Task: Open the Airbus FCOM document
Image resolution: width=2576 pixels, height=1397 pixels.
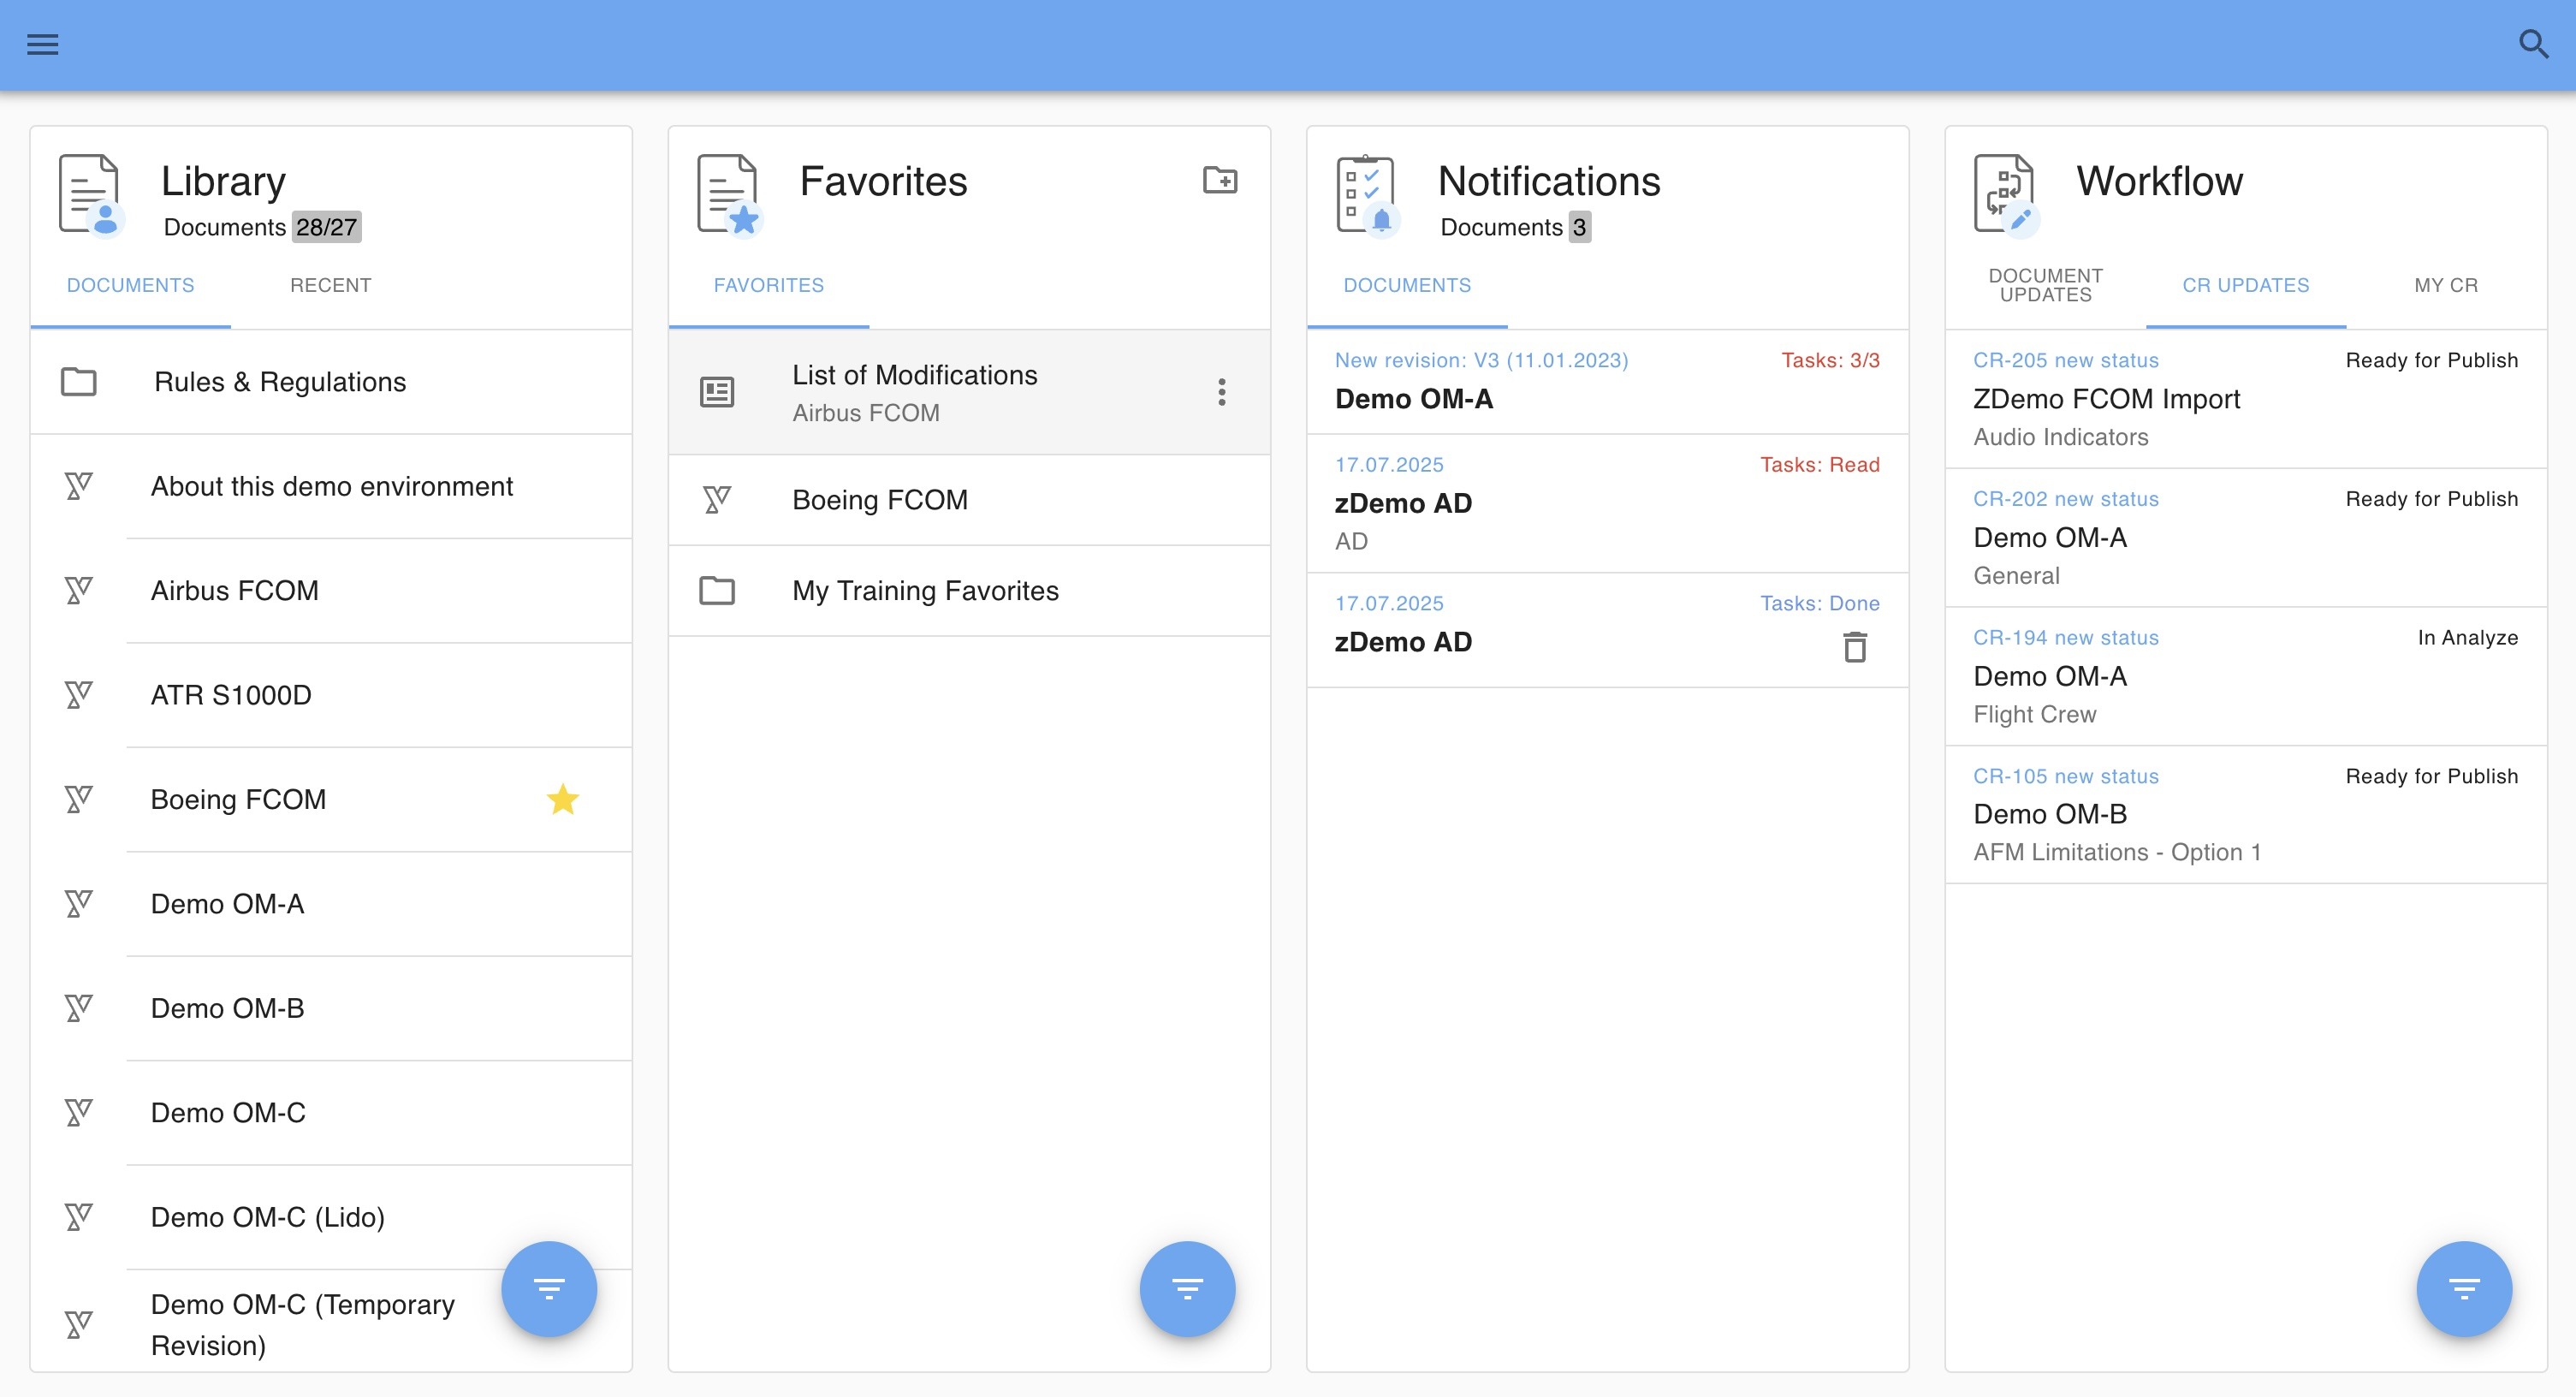Action: [235, 591]
